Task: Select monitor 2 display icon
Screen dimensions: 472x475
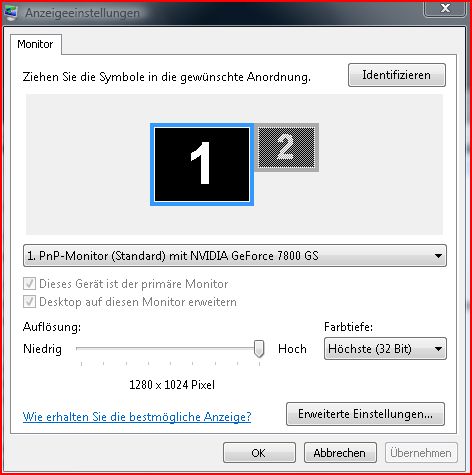Action: pyautogui.click(x=287, y=147)
